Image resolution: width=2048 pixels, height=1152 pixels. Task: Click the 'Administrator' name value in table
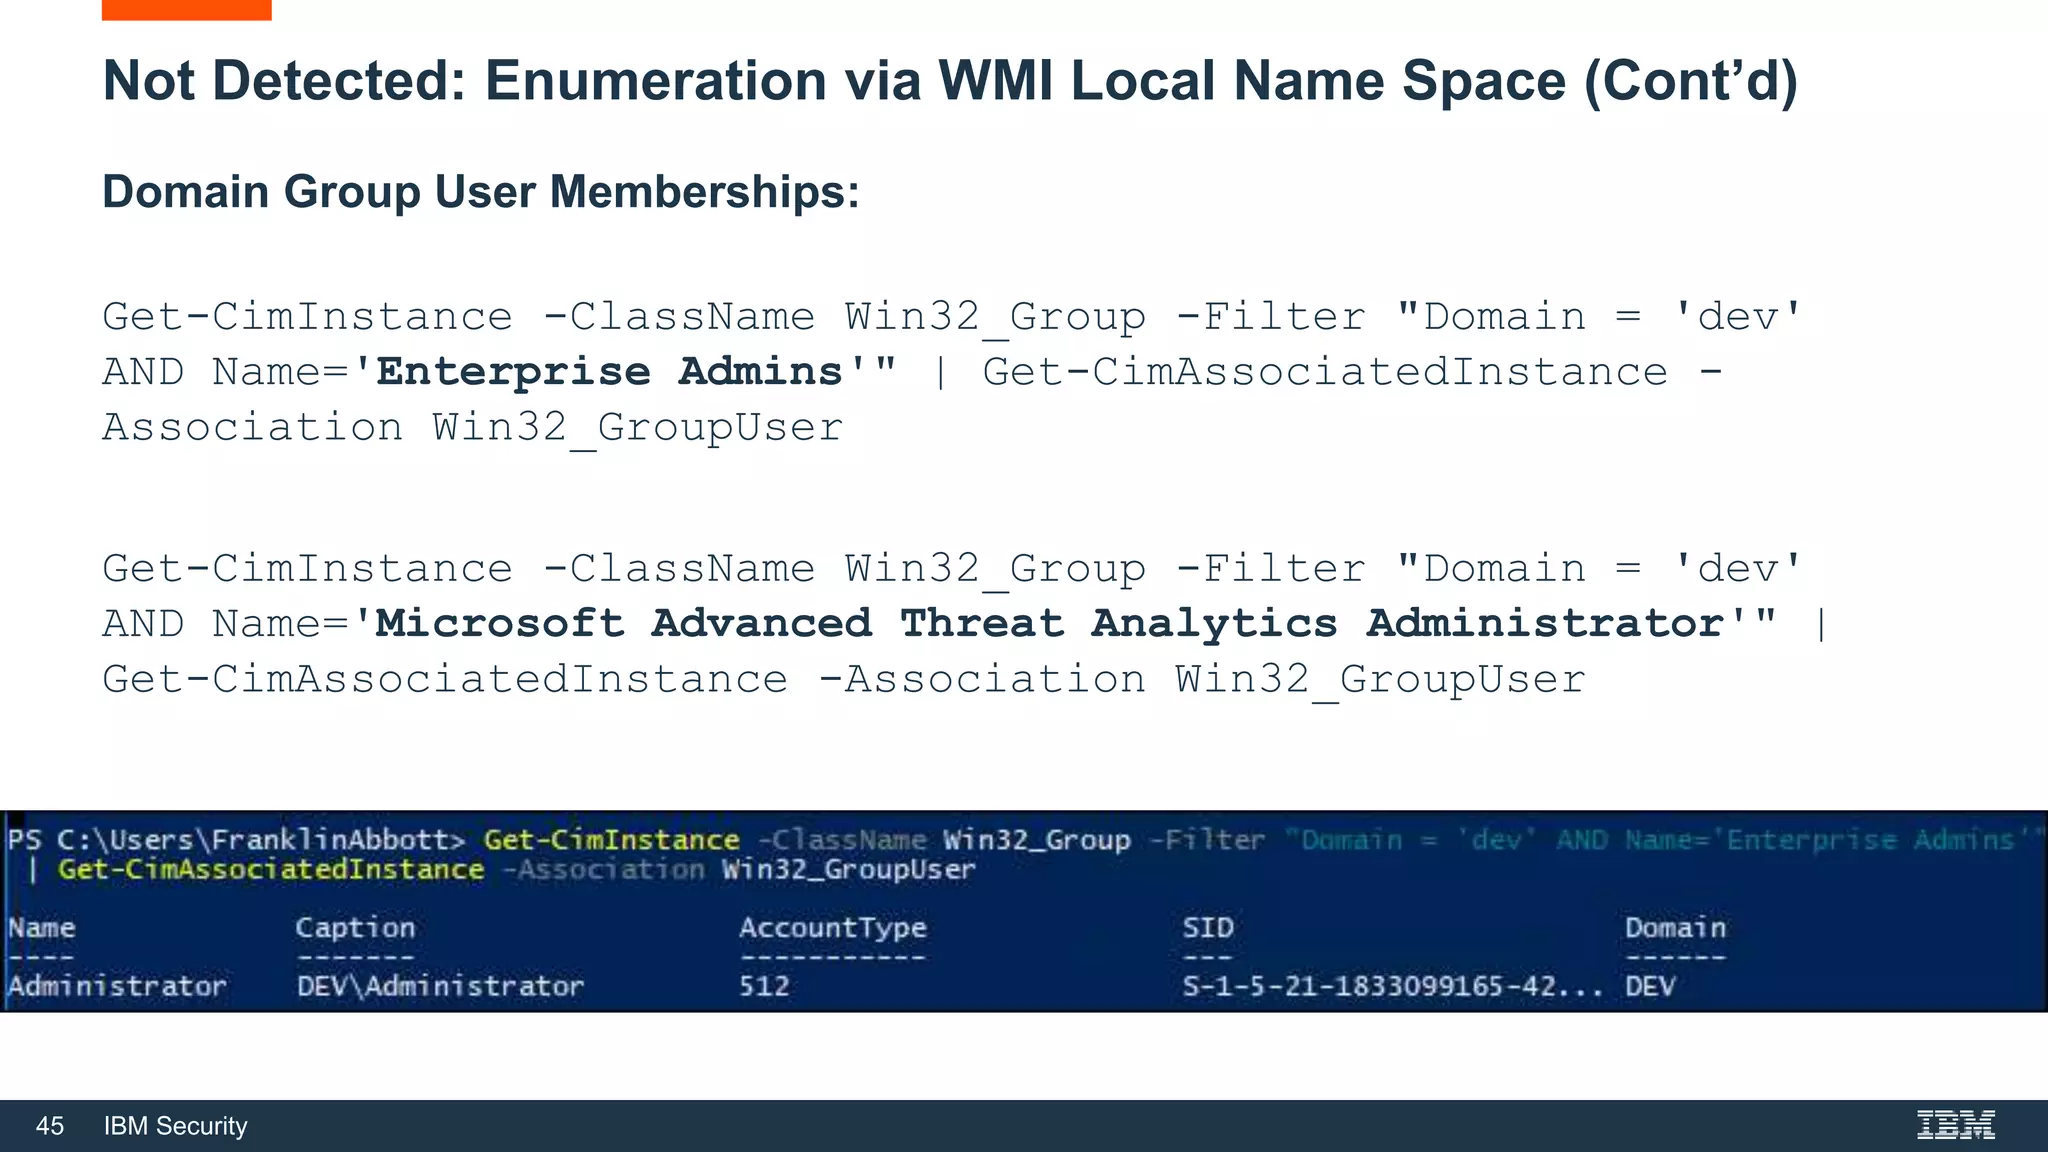click(x=117, y=987)
